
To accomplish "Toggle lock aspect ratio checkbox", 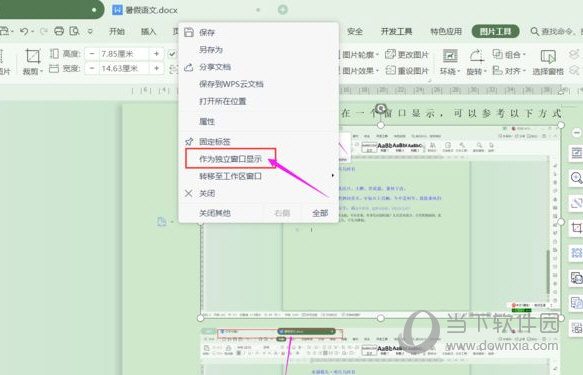I will click(x=172, y=54).
